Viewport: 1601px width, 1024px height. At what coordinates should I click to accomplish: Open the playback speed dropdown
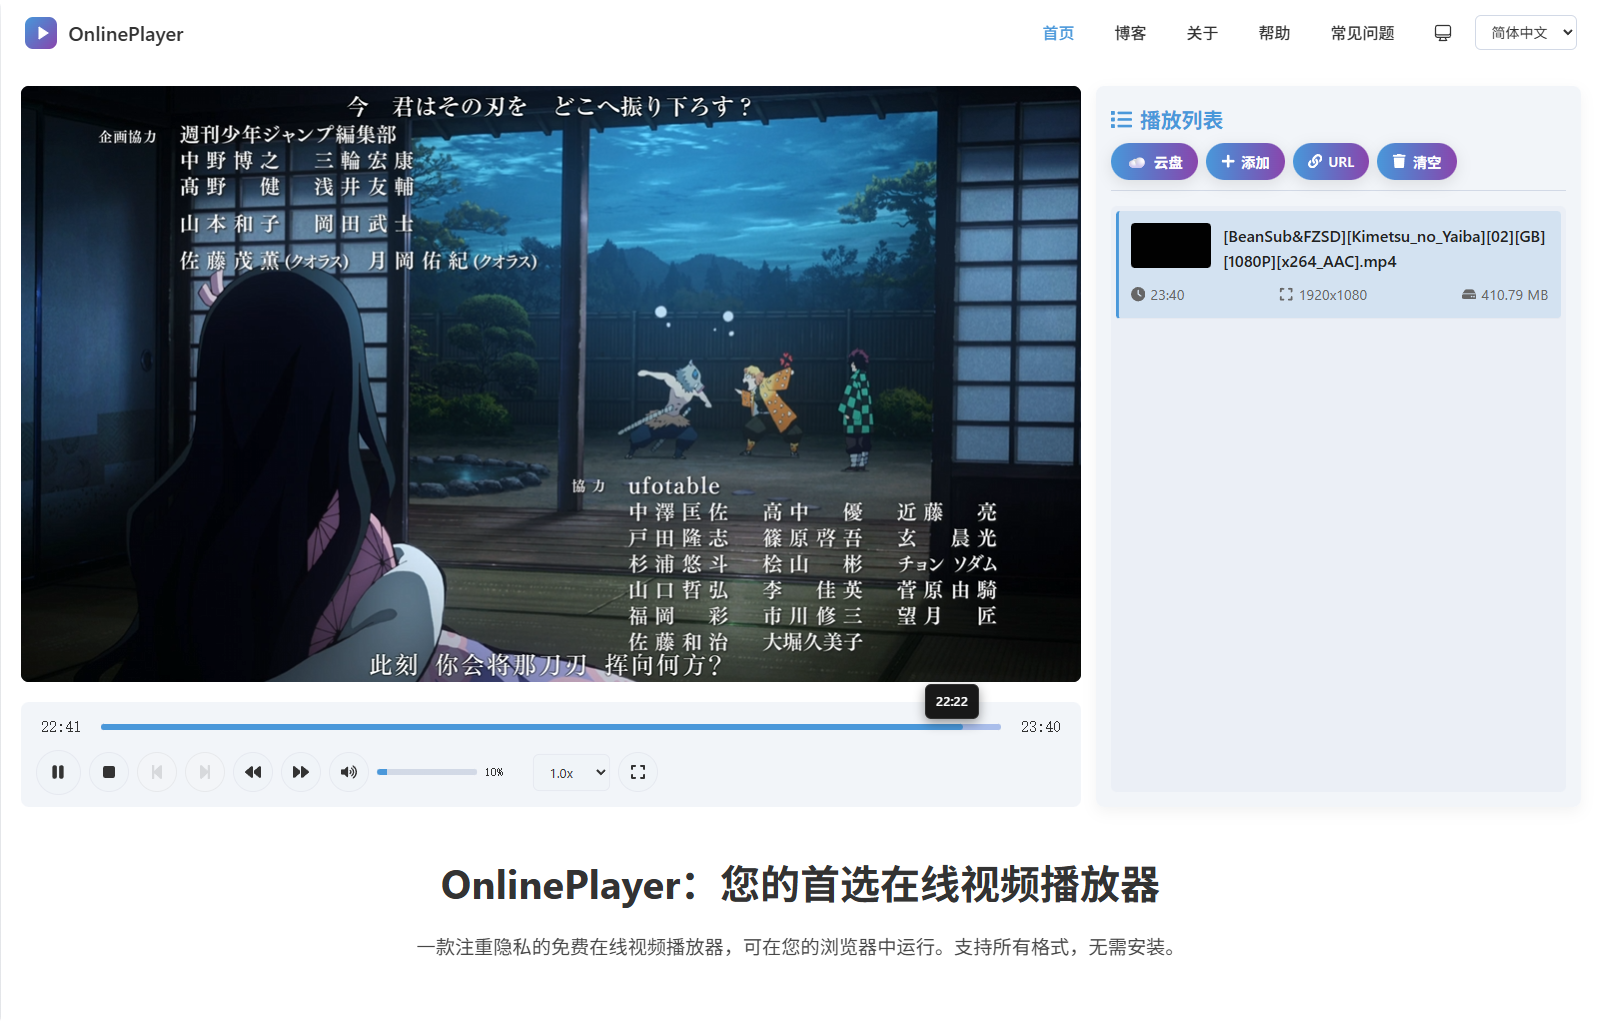(571, 772)
